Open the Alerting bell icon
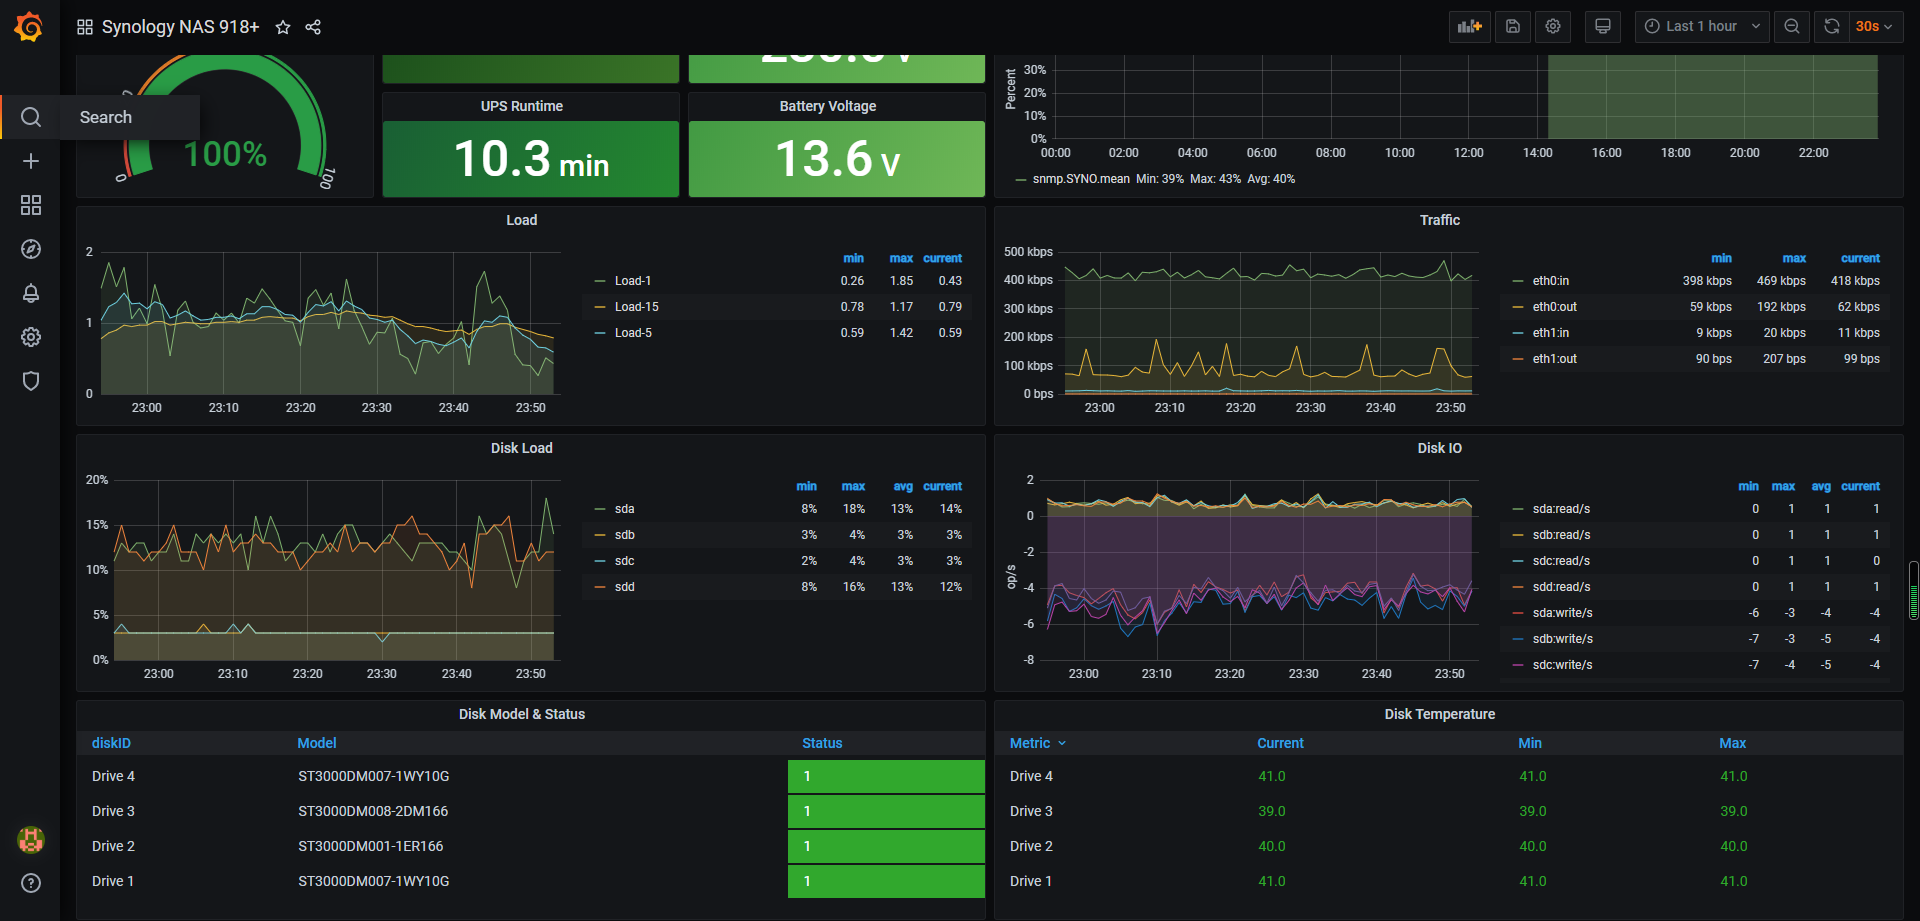This screenshot has width=1920, height=921. click(x=31, y=293)
